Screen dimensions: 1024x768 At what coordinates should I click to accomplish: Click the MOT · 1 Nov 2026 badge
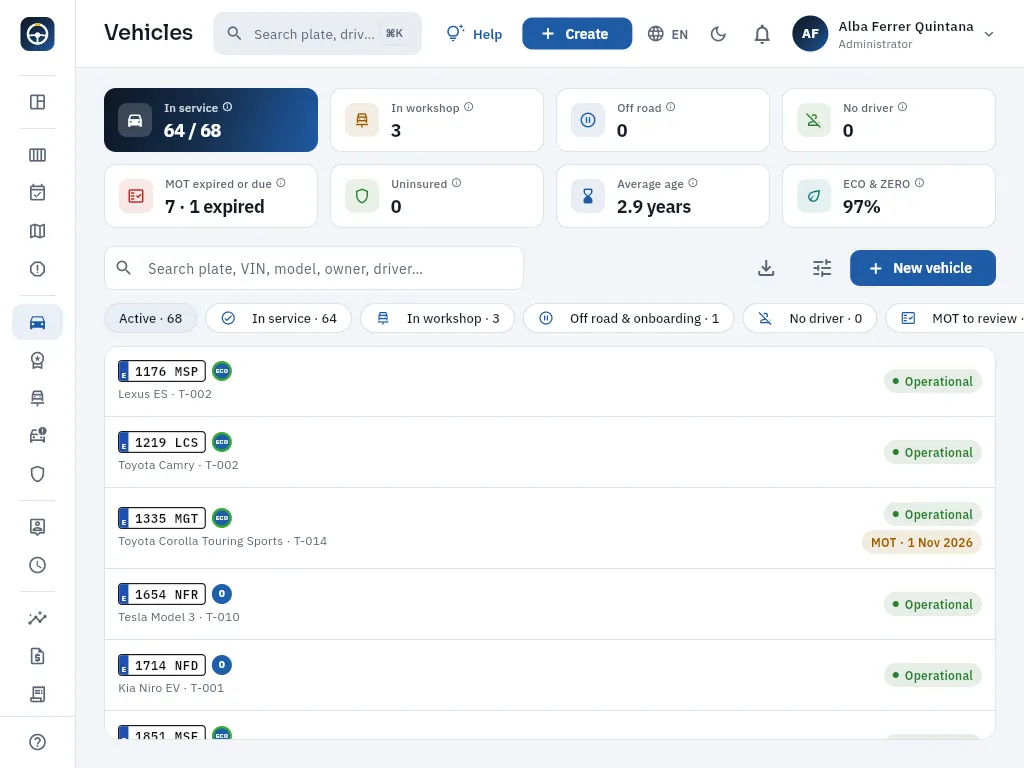(x=921, y=543)
